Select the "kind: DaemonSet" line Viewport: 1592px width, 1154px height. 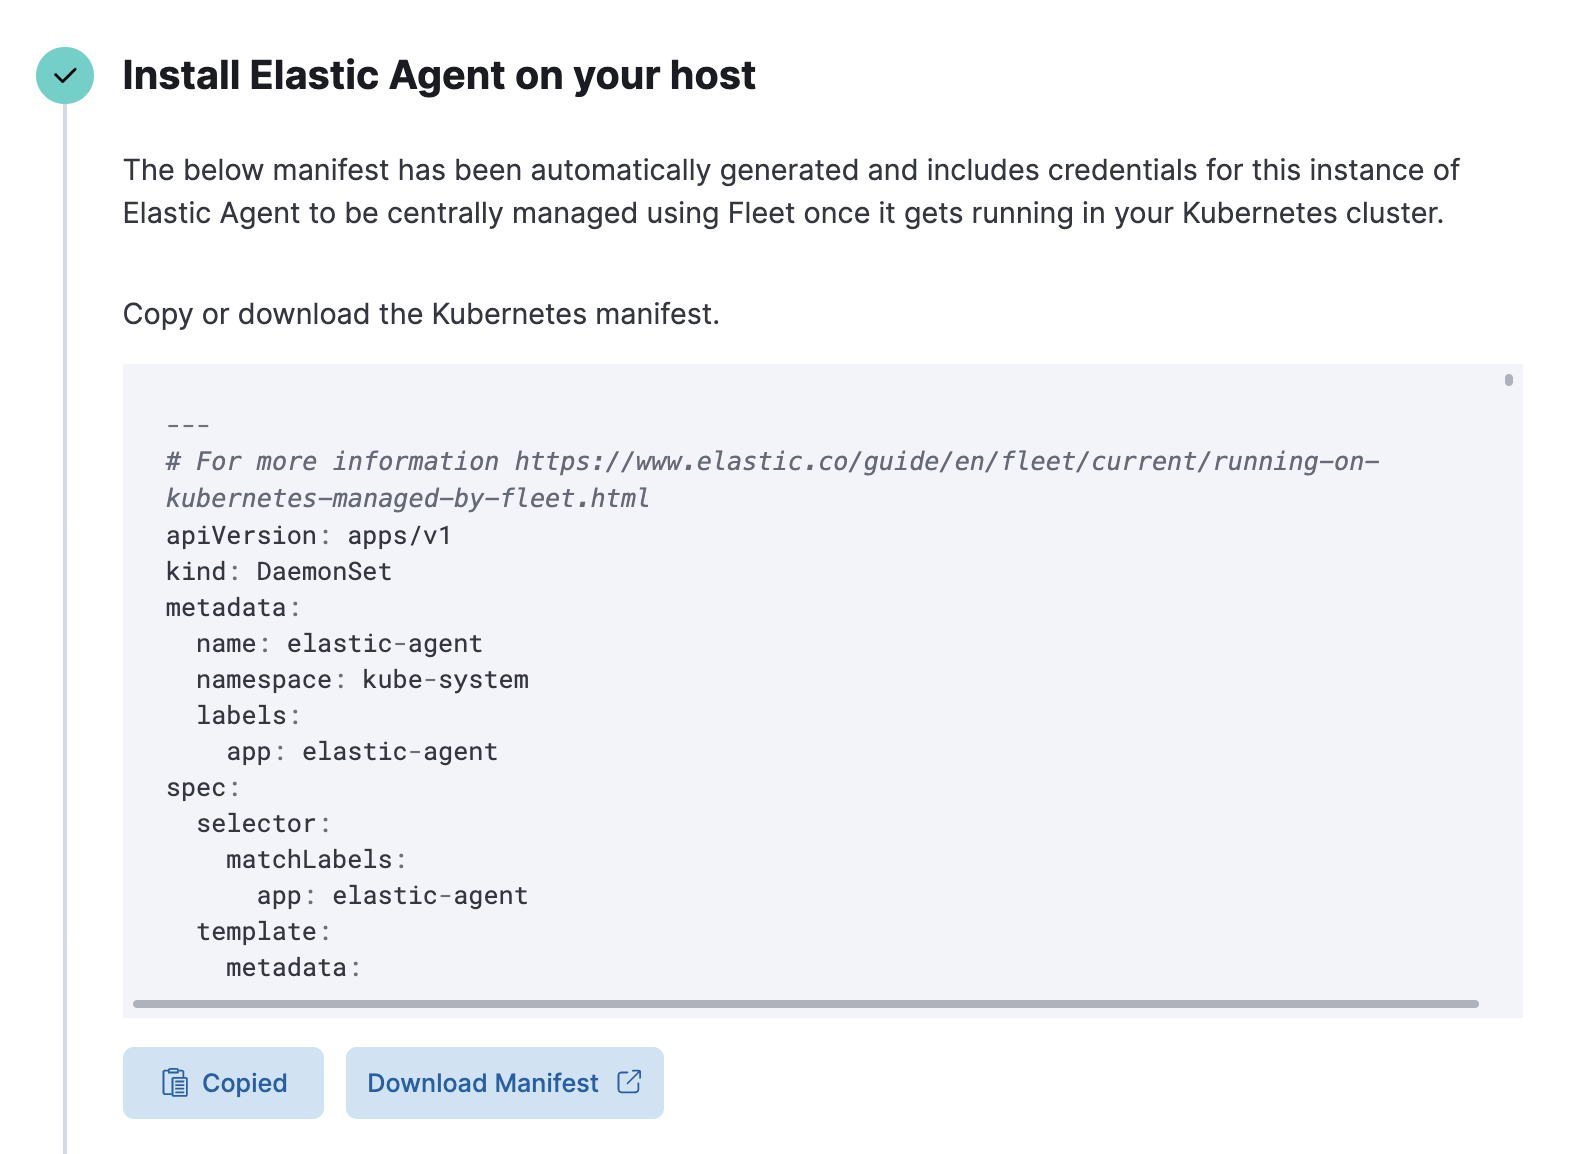278,572
